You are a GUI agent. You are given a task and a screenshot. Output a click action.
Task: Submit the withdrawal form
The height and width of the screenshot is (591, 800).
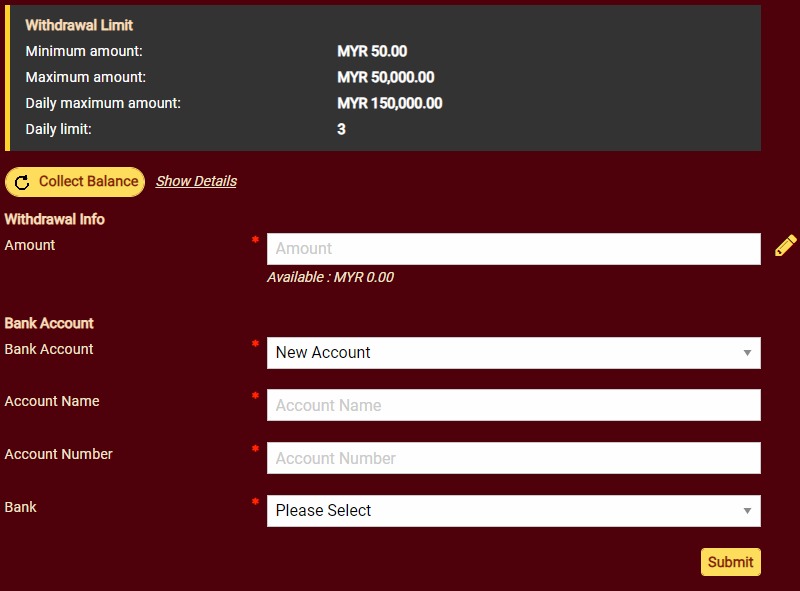(731, 562)
